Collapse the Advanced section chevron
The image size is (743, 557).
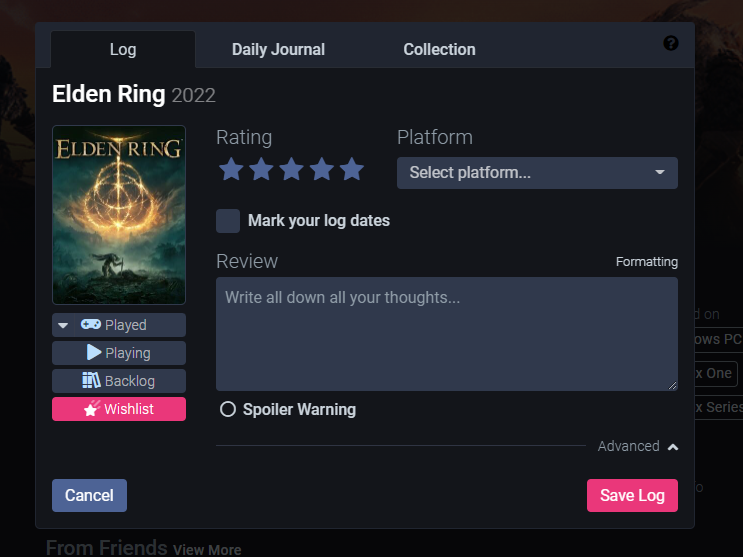point(673,447)
